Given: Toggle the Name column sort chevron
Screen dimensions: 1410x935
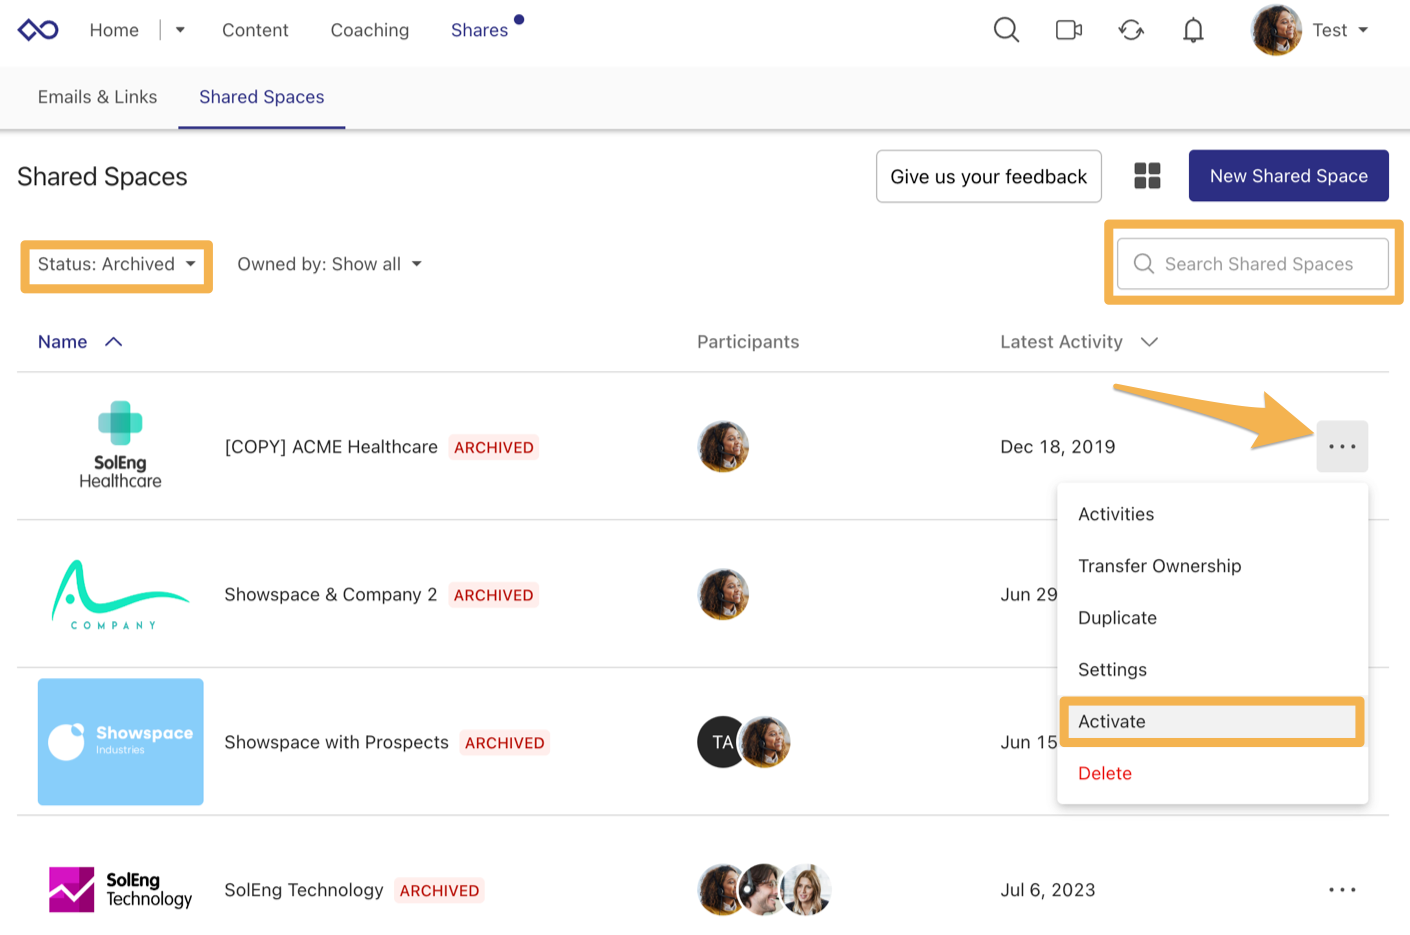Looking at the screenshot, I should pyautogui.click(x=112, y=341).
